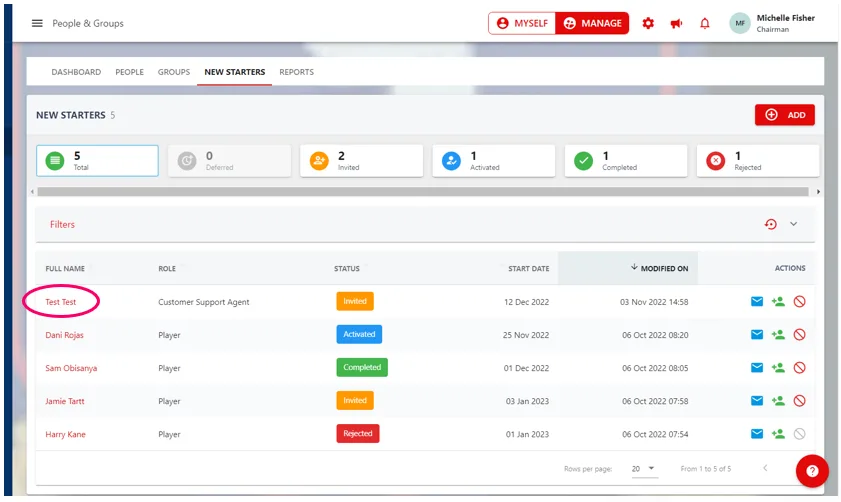The image size is (841, 502).
Task: Click the Invited badge for Test Test
Action: click(x=355, y=301)
